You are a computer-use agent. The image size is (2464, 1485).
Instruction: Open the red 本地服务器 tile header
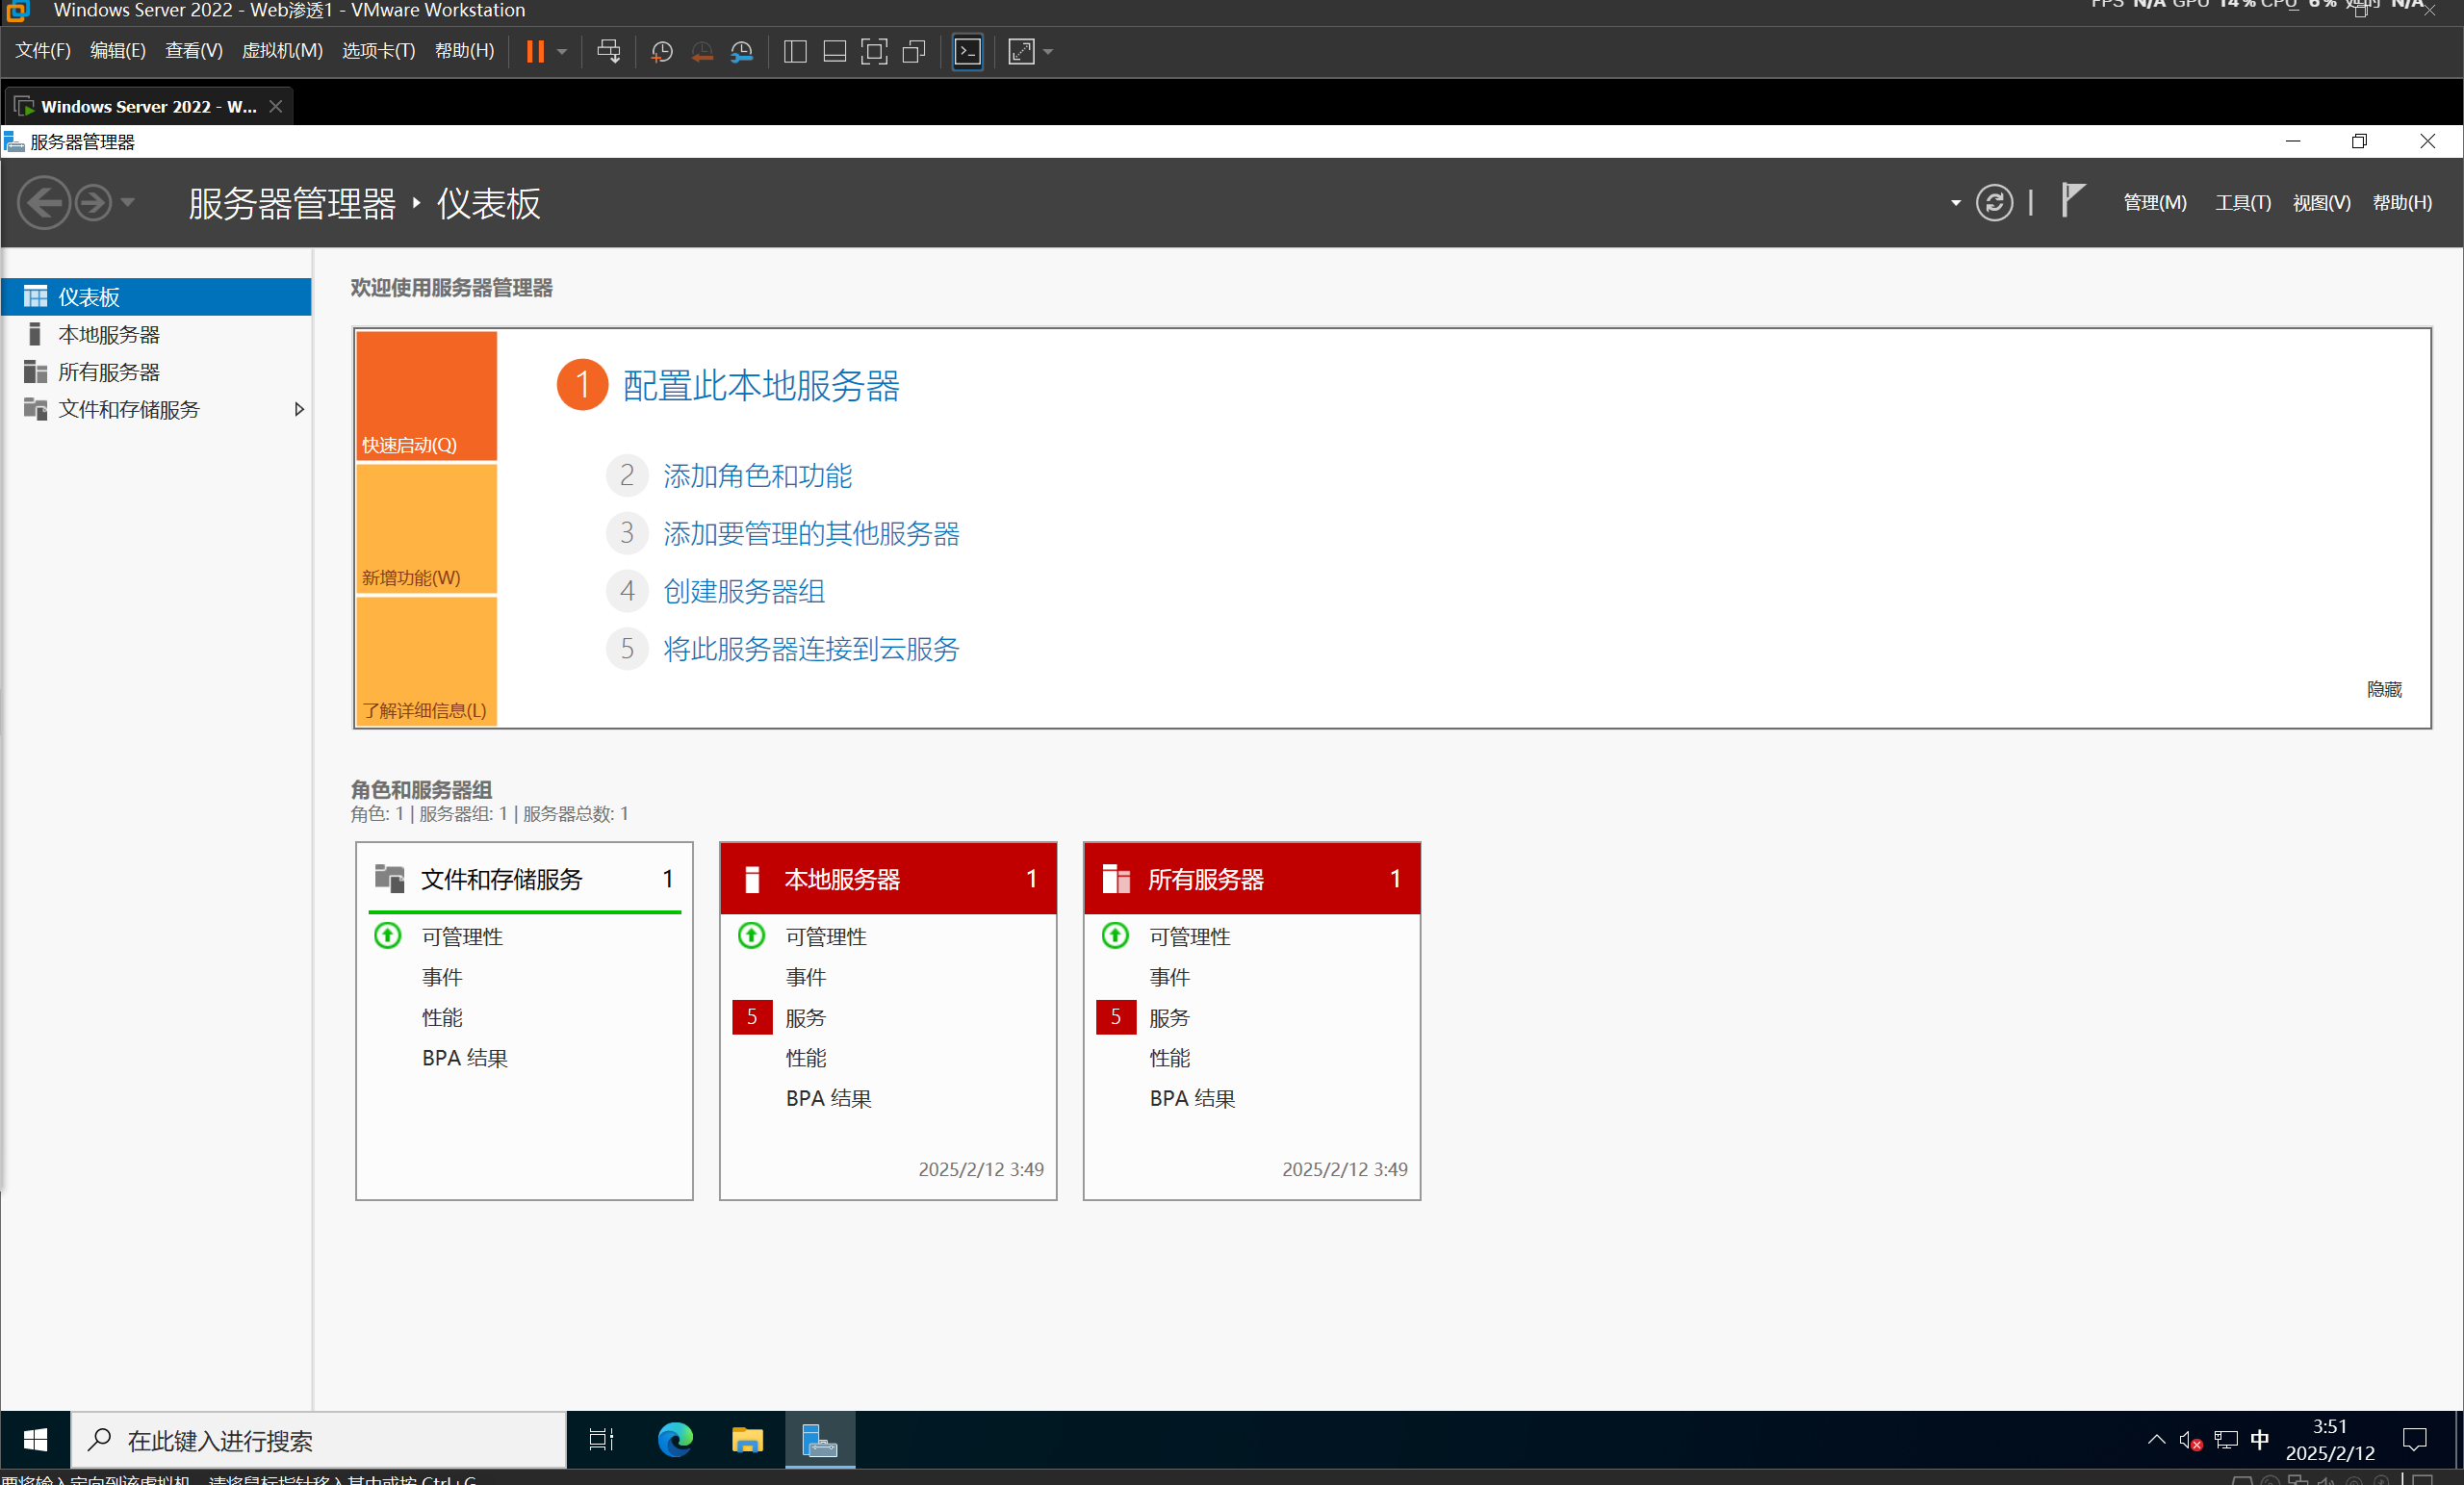(x=888, y=879)
